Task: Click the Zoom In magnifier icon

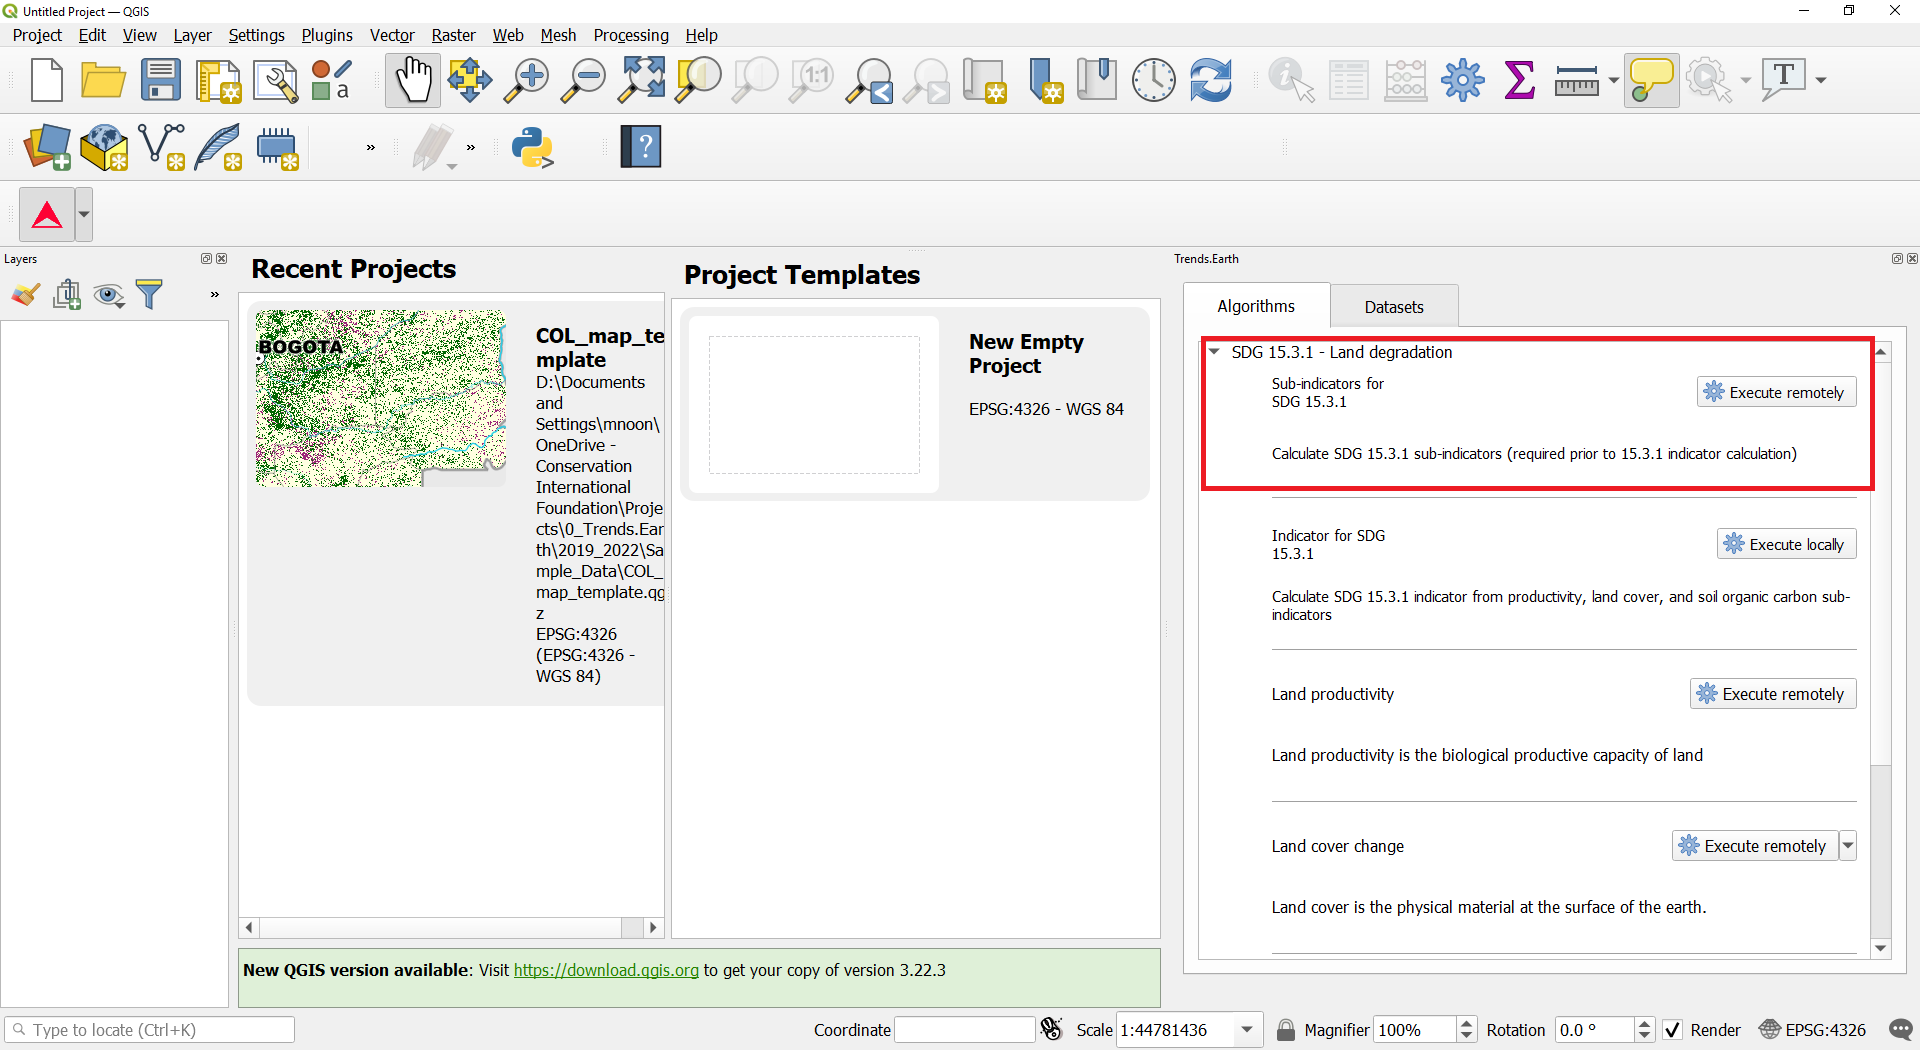Action: 526,80
